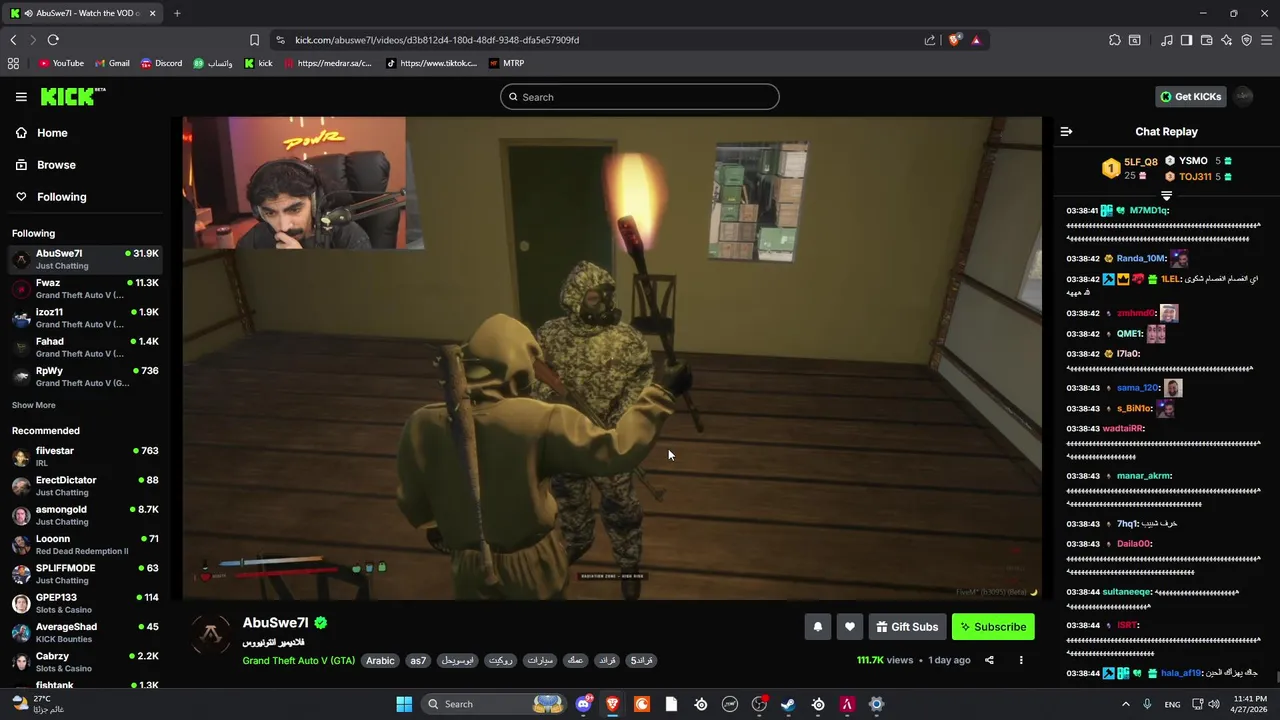This screenshot has width=1280, height=720.
Task: Go back in browser
Action: [x=13, y=40]
